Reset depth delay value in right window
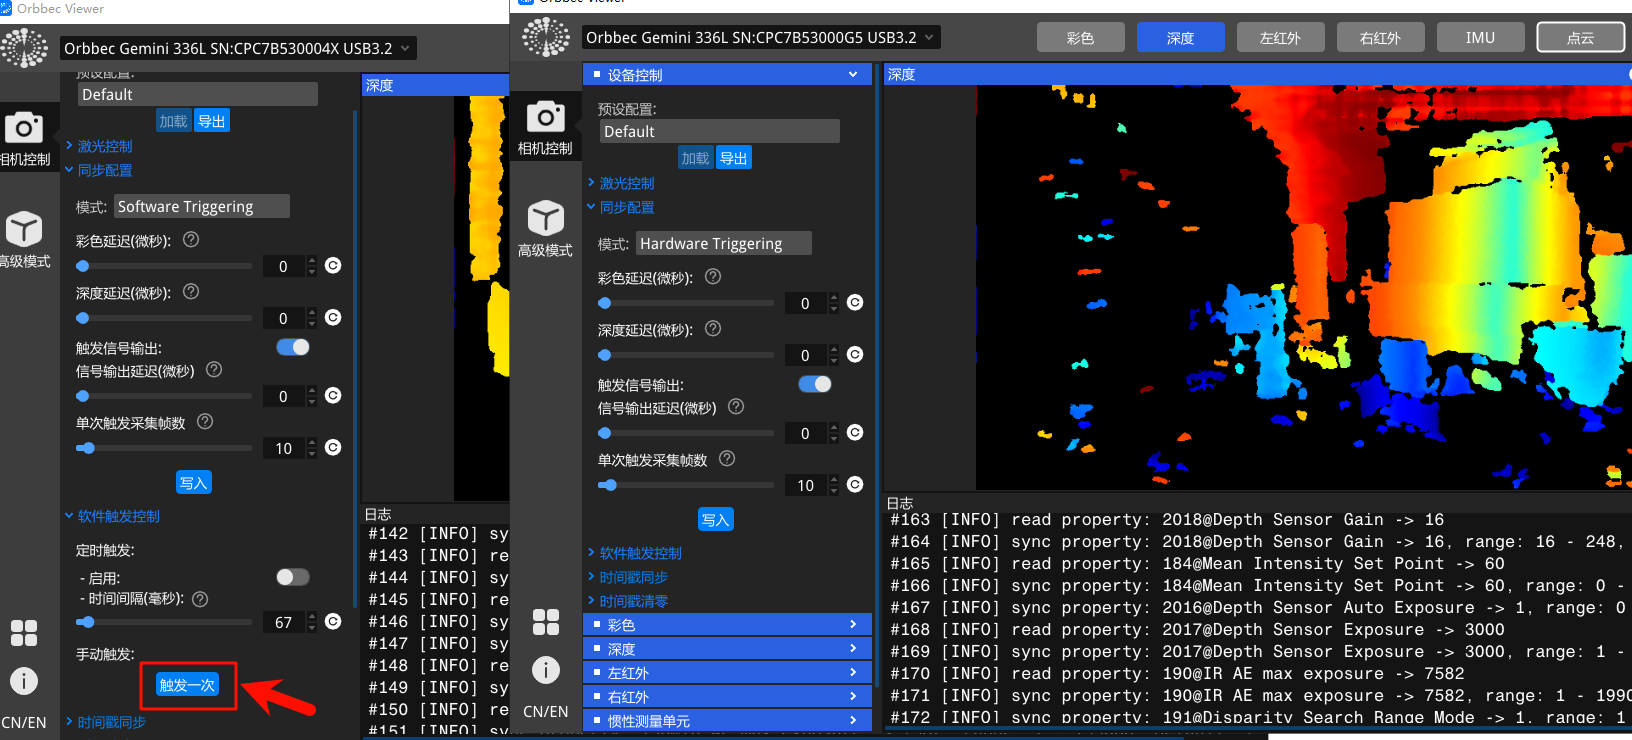 pos(855,355)
